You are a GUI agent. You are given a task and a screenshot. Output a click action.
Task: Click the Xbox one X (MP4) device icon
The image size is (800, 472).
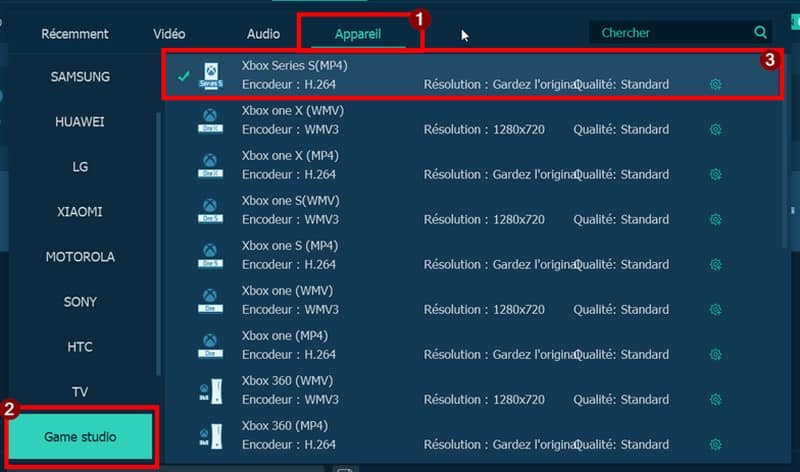pos(210,165)
